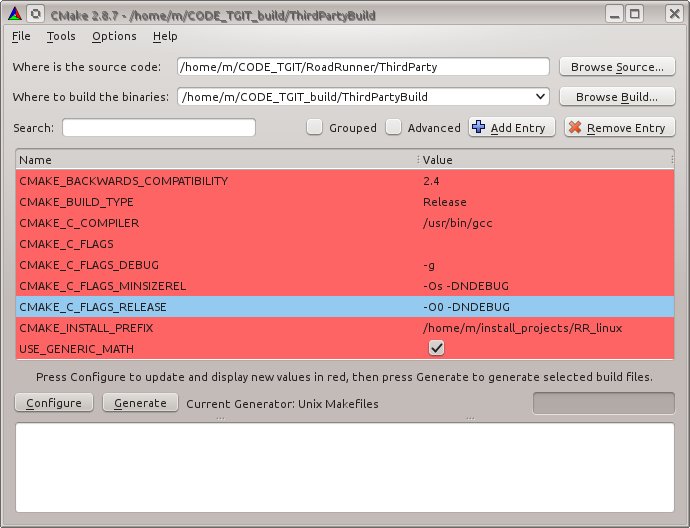Enable the Advanced checkbox
690x528 pixels.
(x=394, y=128)
